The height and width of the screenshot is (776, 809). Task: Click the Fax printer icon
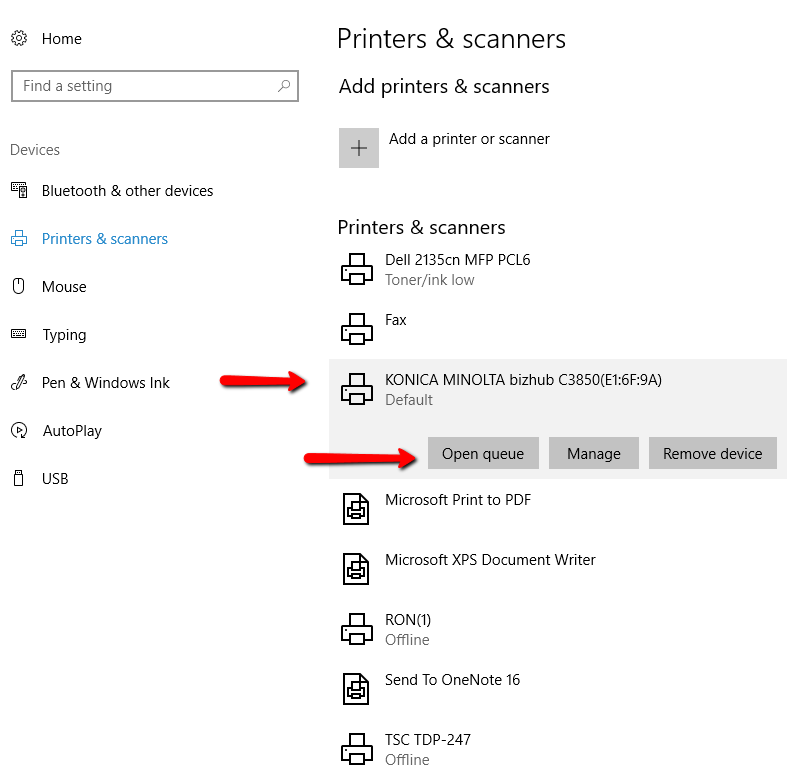[357, 329]
